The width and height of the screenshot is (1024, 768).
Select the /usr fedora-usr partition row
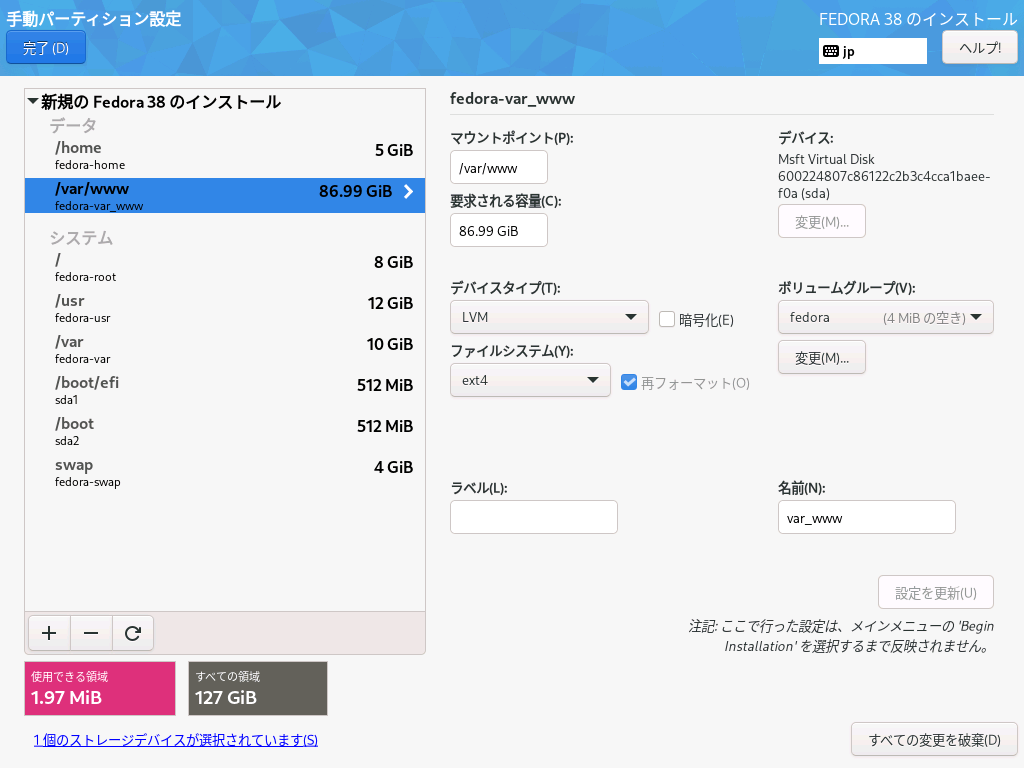[x=225, y=308]
